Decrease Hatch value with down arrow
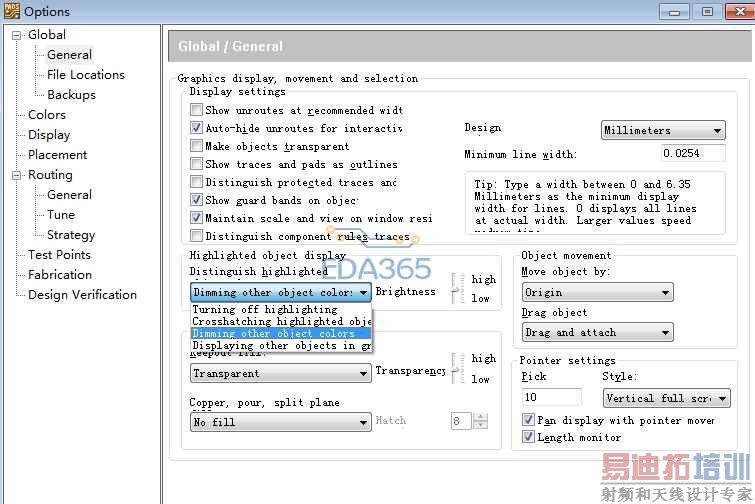The image size is (755, 504). (481, 425)
